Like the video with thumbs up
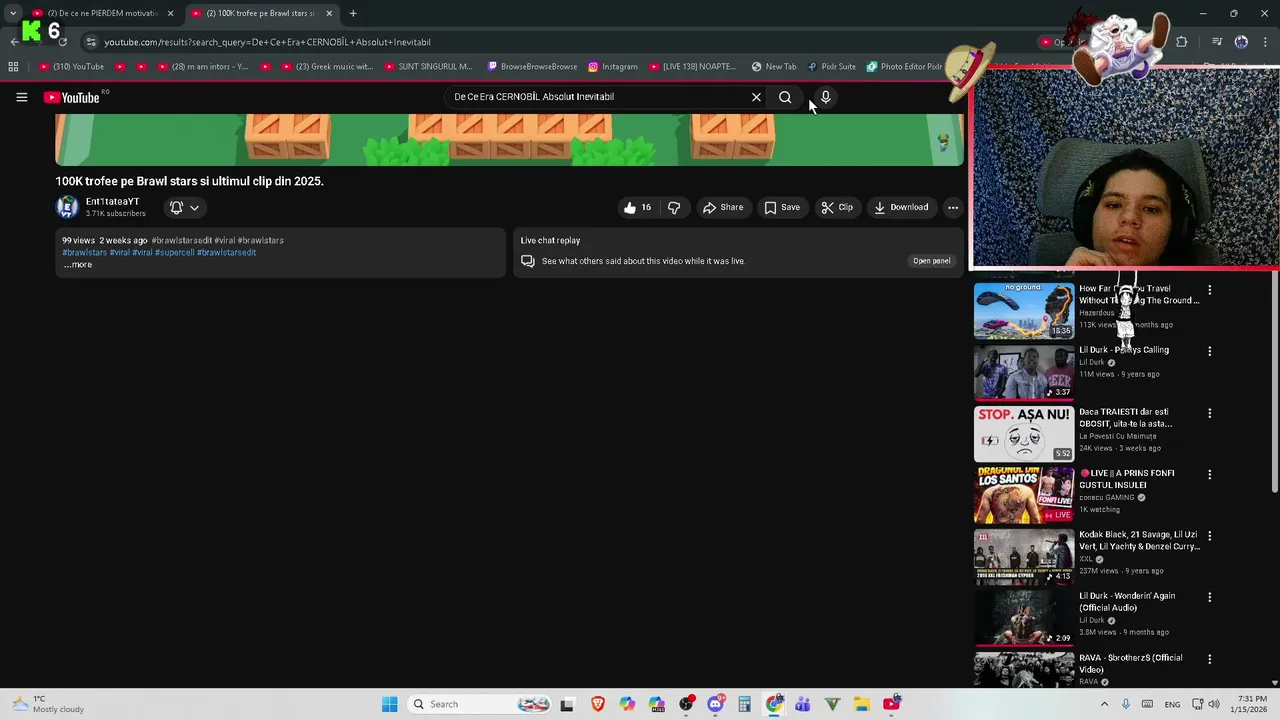The image size is (1280, 720). (x=638, y=207)
